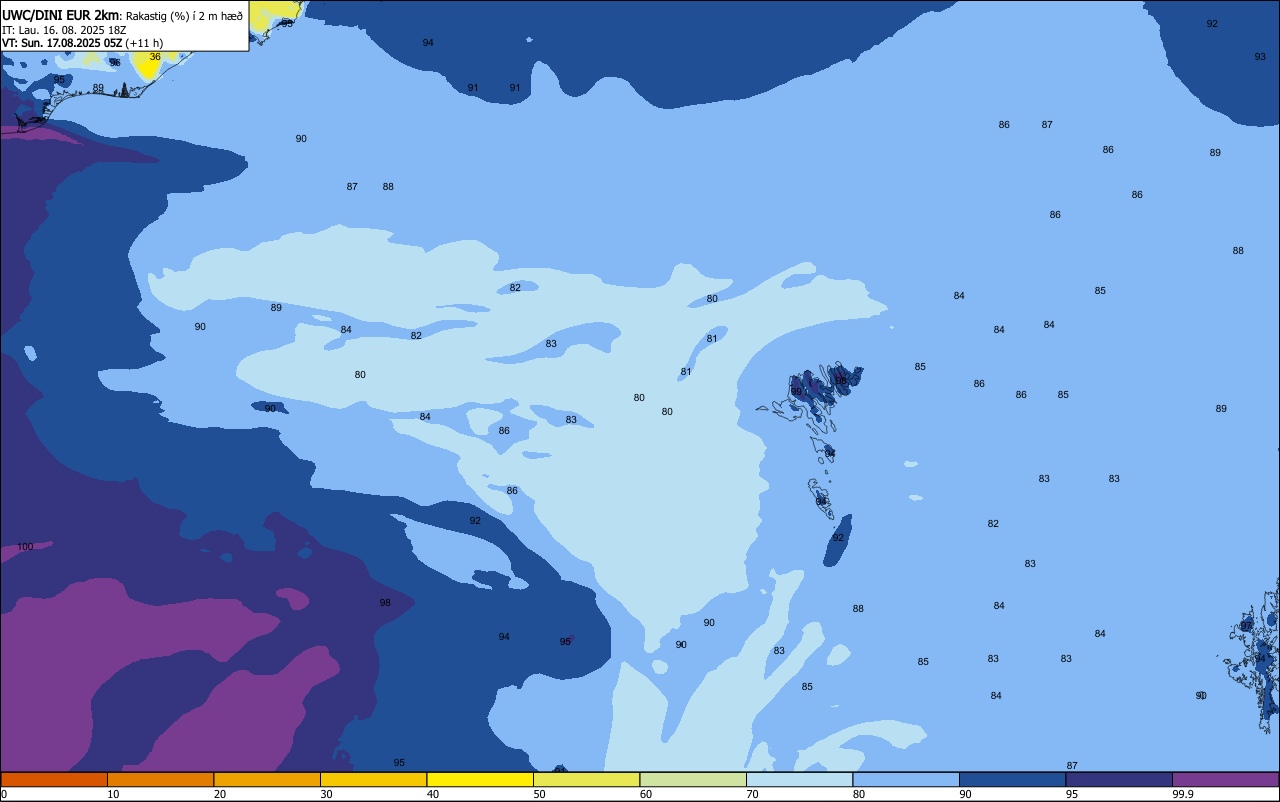
Task: Click the purple legend swatch above 99.9
Action: [1225, 779]
